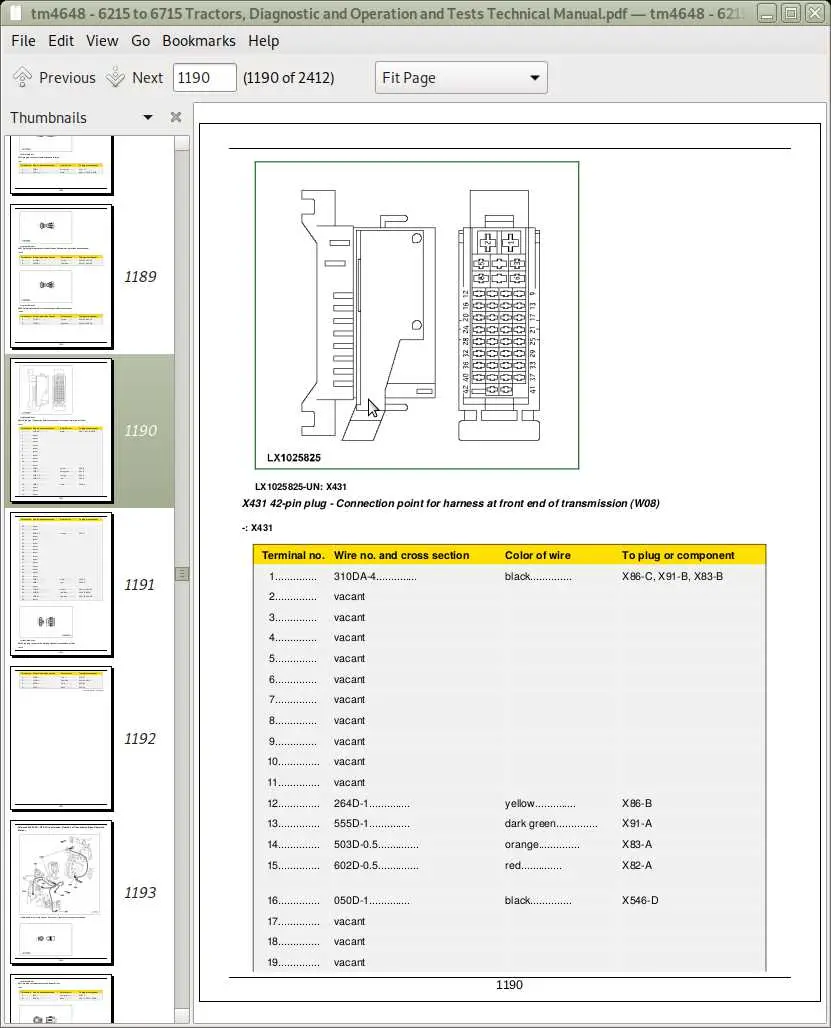831x1028 pixels.
Task: Click the 'X86-C, X91-B, X83-B' cell
Action: (x=672, y=576)
